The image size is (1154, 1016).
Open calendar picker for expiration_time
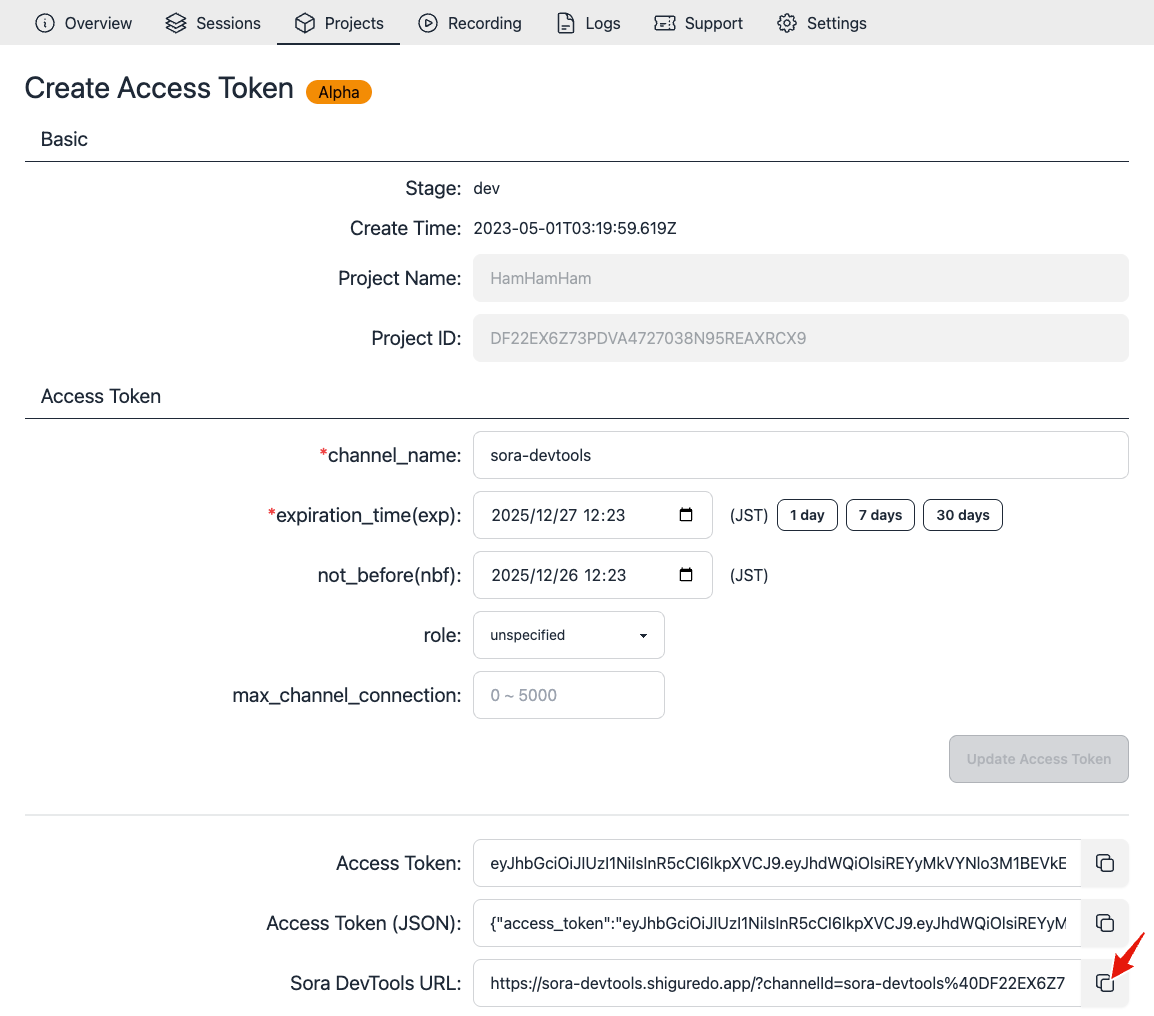686,515
